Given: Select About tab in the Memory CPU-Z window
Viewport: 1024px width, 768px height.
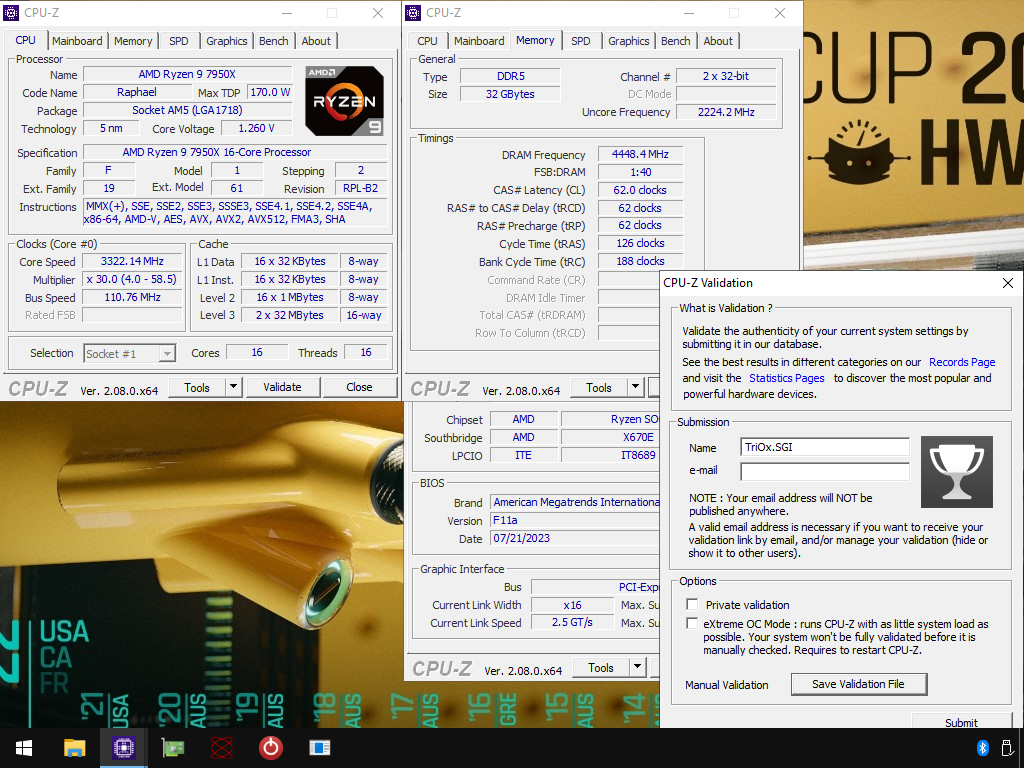Looking at the screenshot, I should click(718, 40).
